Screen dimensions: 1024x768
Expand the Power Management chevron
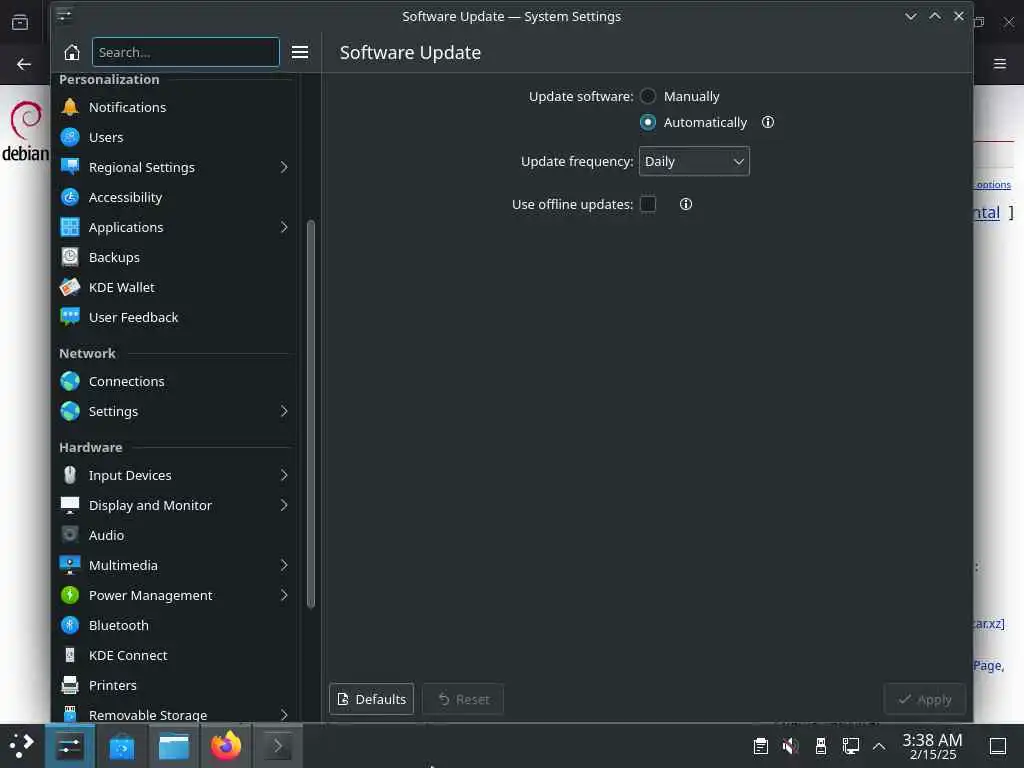(284, 596)
